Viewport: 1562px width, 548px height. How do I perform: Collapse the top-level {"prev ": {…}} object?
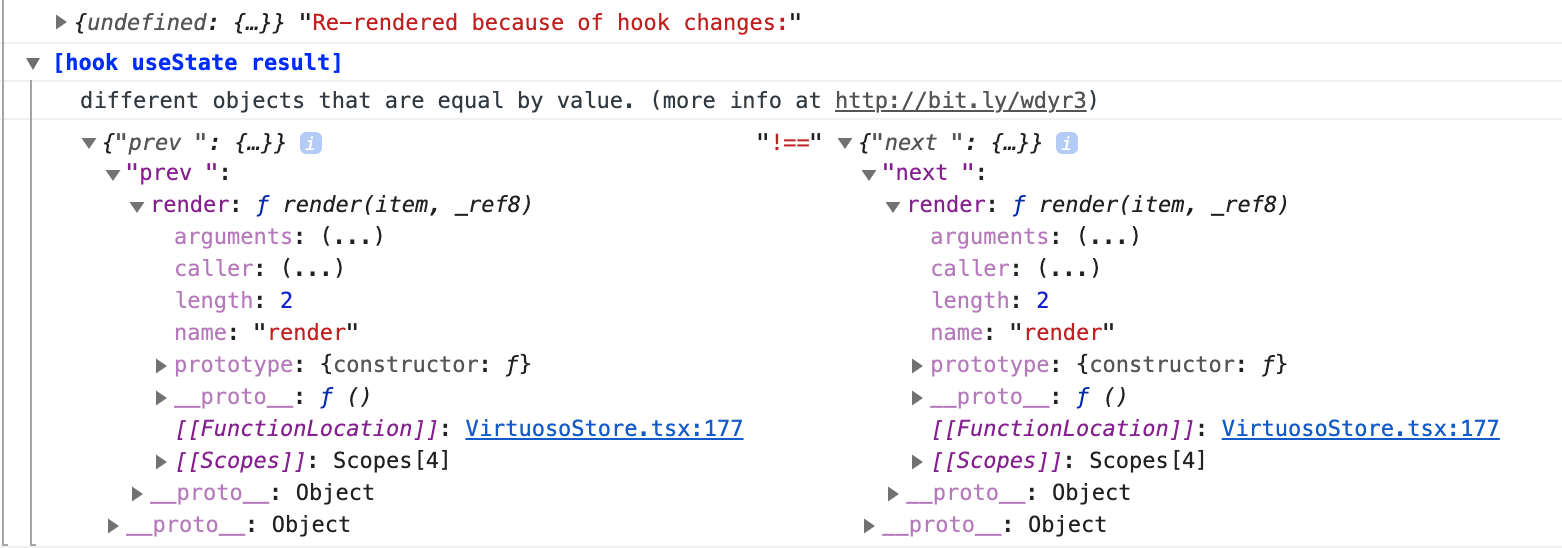[89, 143]
